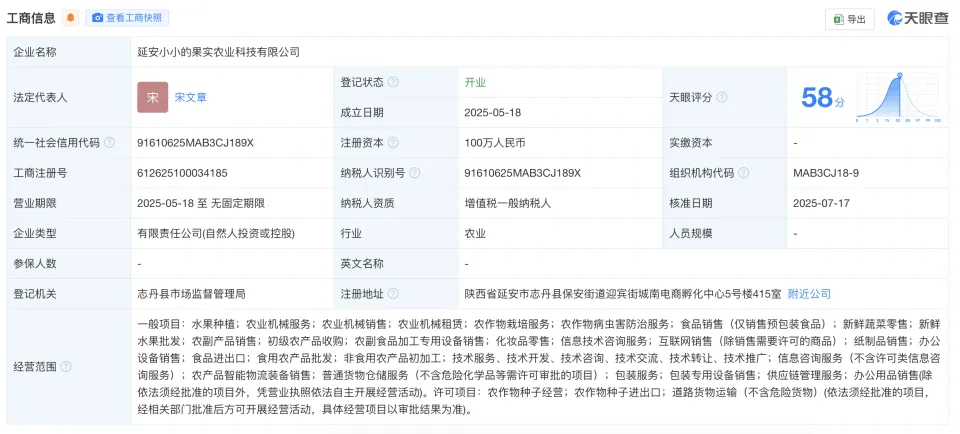Open legal representative 宋文章 link
The height and width of the screenshot is (434, 960).
(190, 97)
